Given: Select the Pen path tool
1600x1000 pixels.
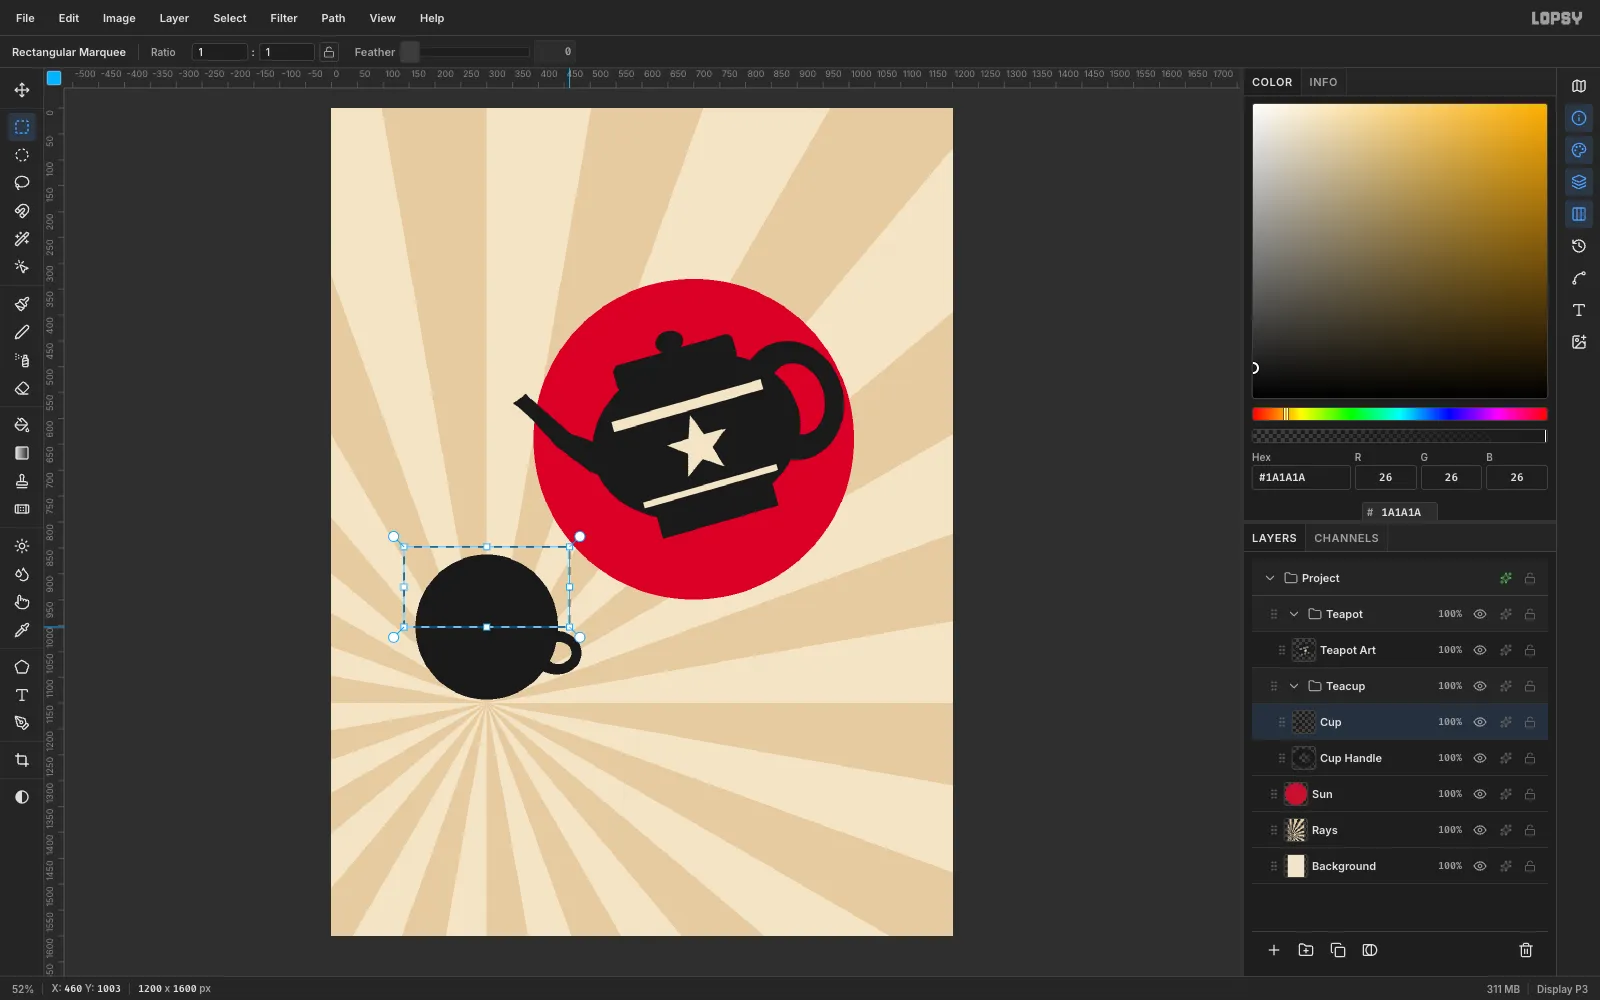Looking at the screenshot, I should coord(22,723).
